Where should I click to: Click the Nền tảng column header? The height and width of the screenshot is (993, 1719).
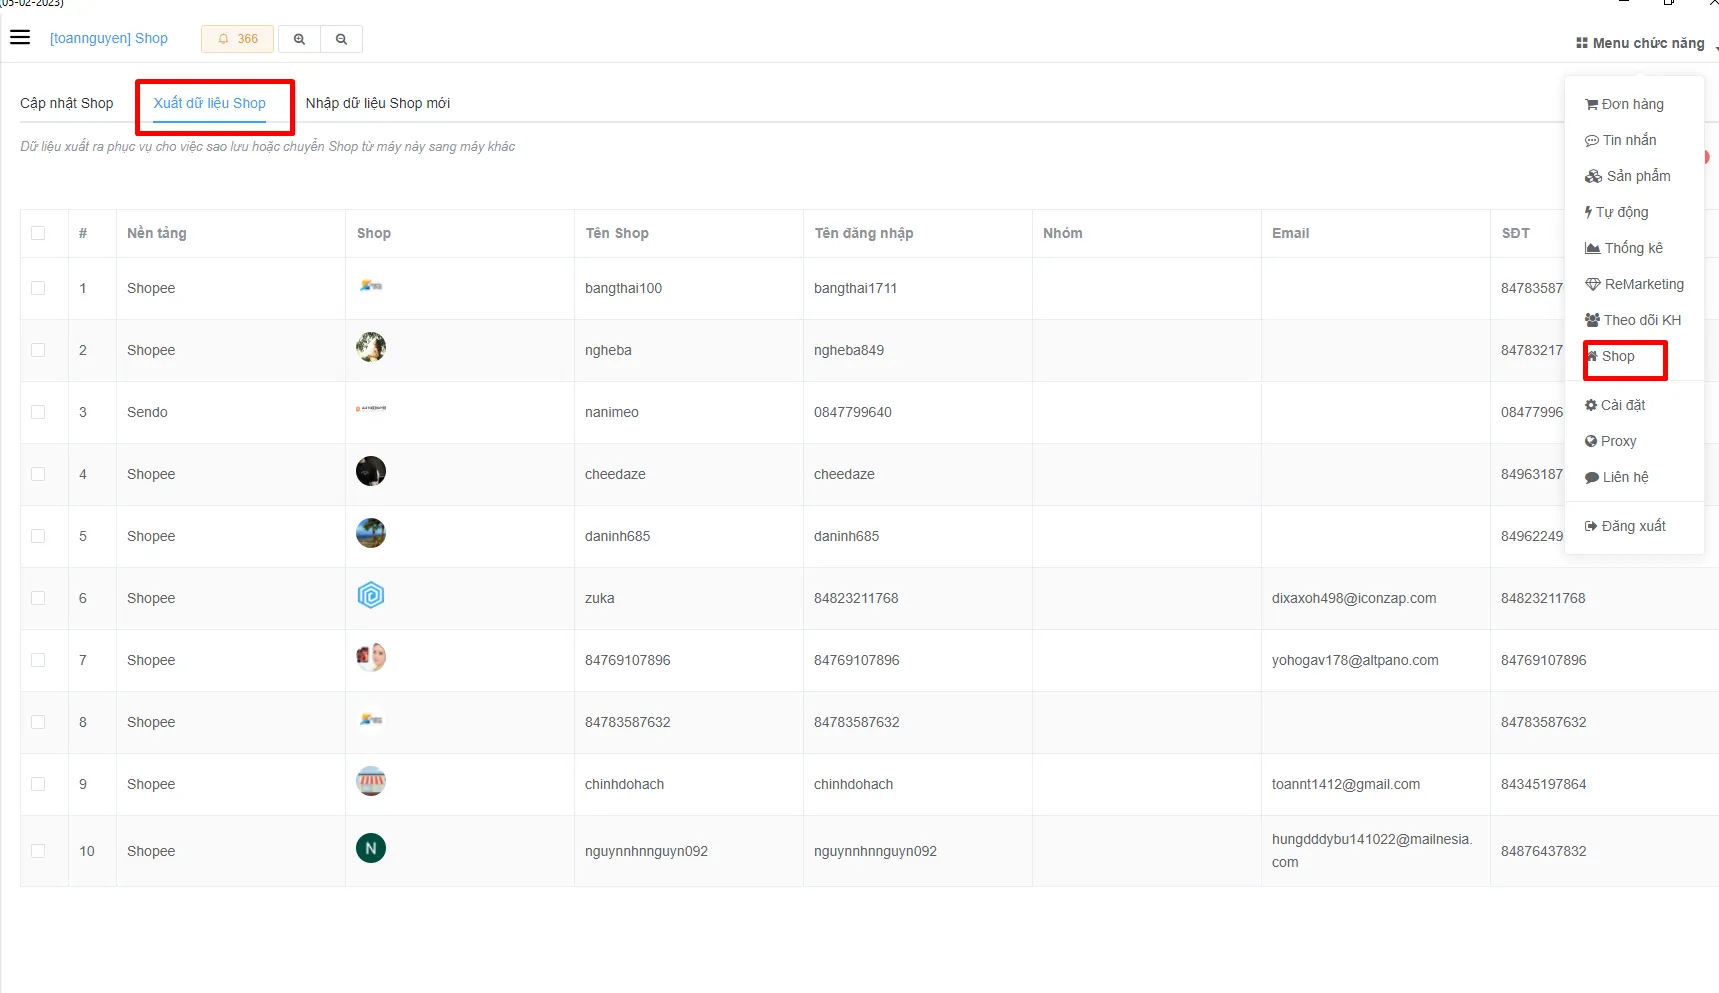click(x=157, y=233)
